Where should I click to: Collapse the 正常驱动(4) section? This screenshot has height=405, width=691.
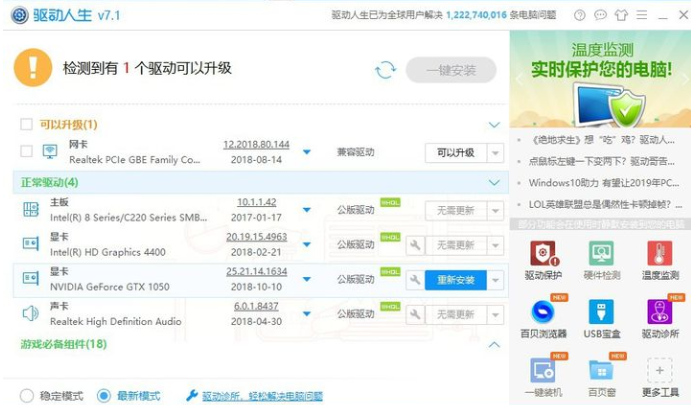[x=493, y=183]
